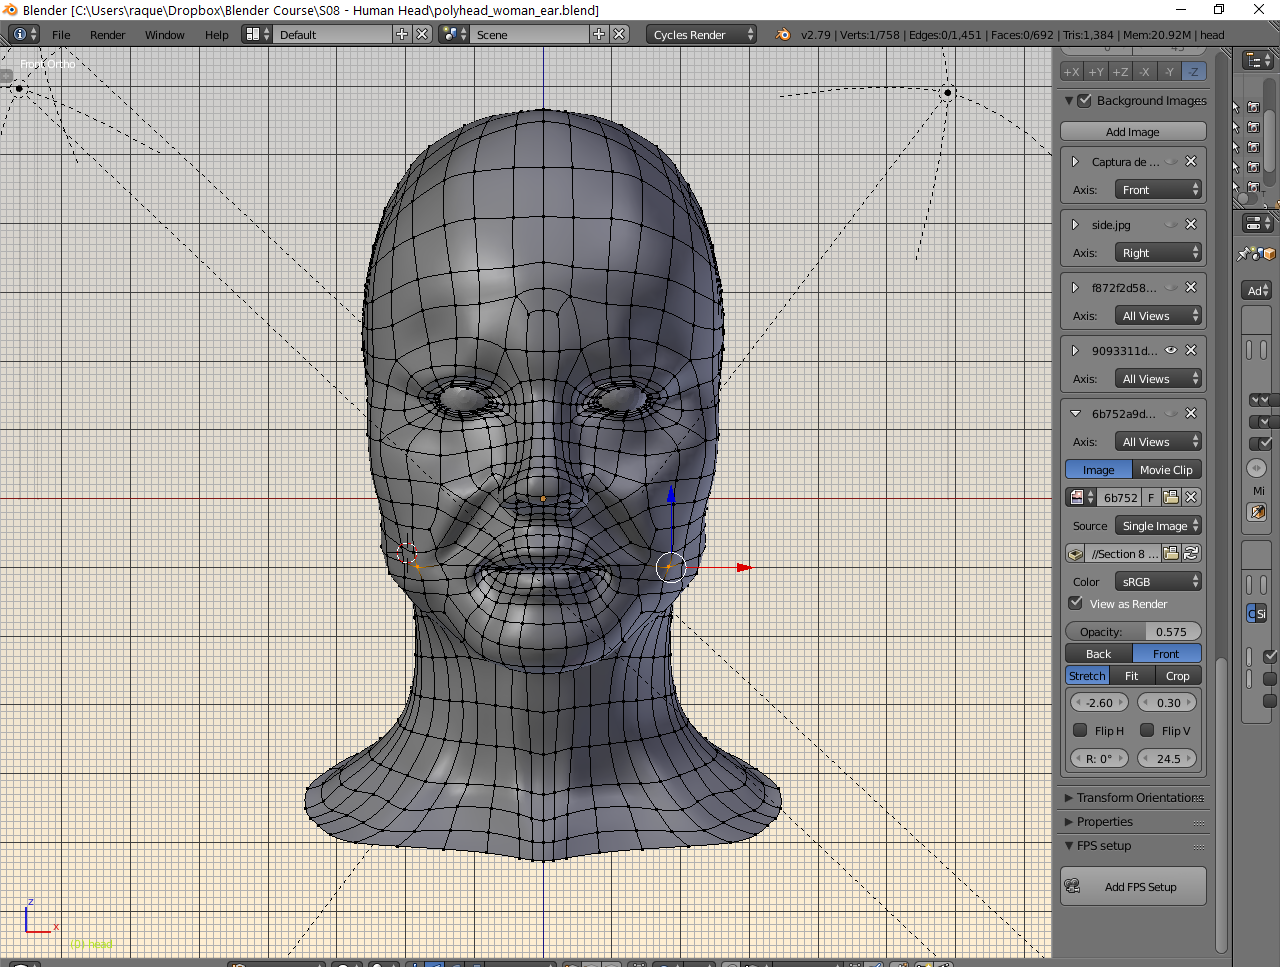Select Crop frame method

pos(1178,675)
